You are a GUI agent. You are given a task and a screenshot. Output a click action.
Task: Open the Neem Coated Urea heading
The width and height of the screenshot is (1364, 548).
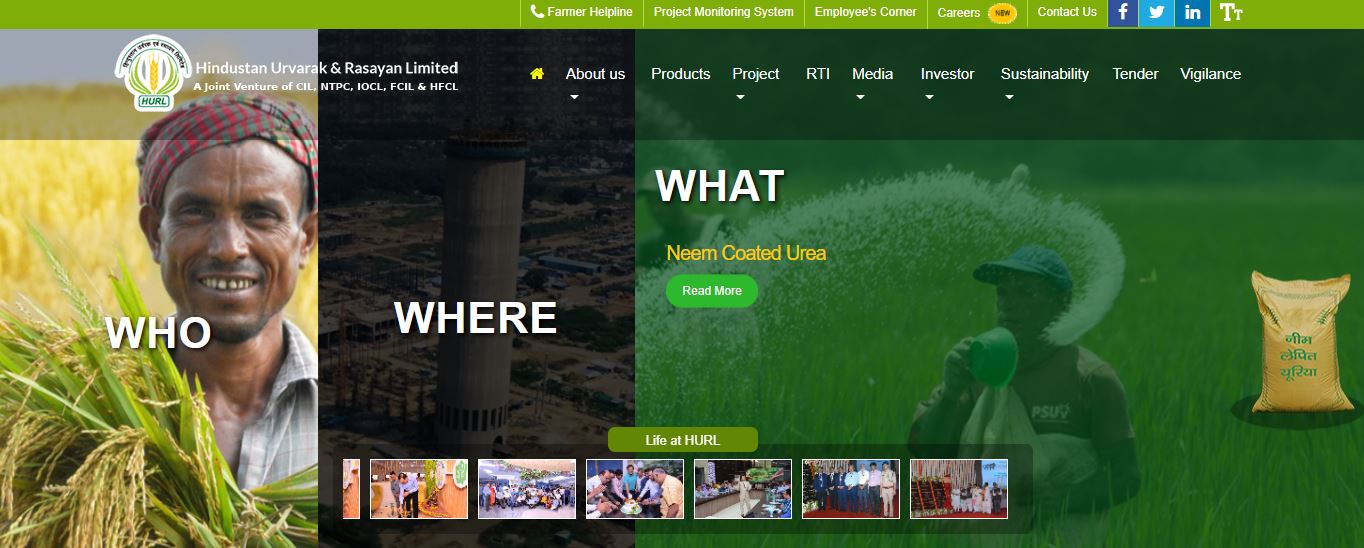(746, 253)
